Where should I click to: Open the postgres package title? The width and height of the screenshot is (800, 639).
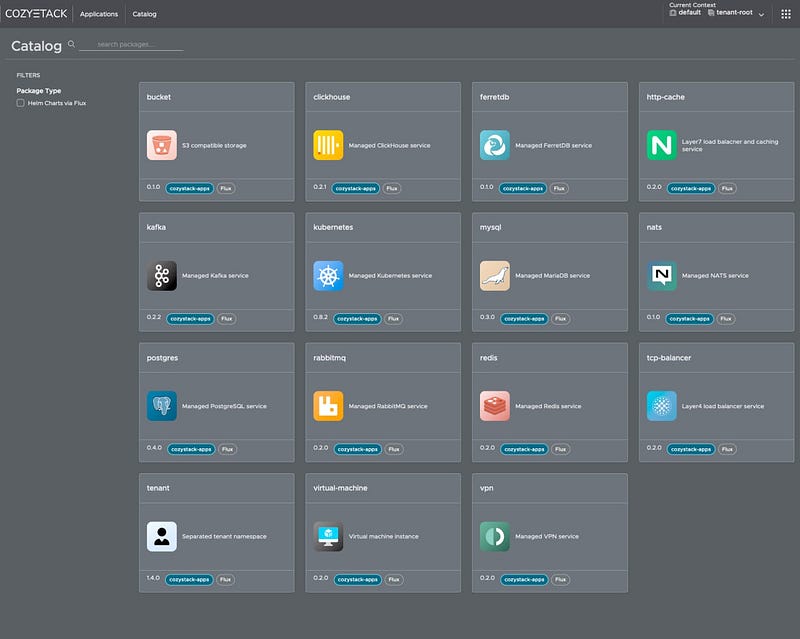[162, 358]
